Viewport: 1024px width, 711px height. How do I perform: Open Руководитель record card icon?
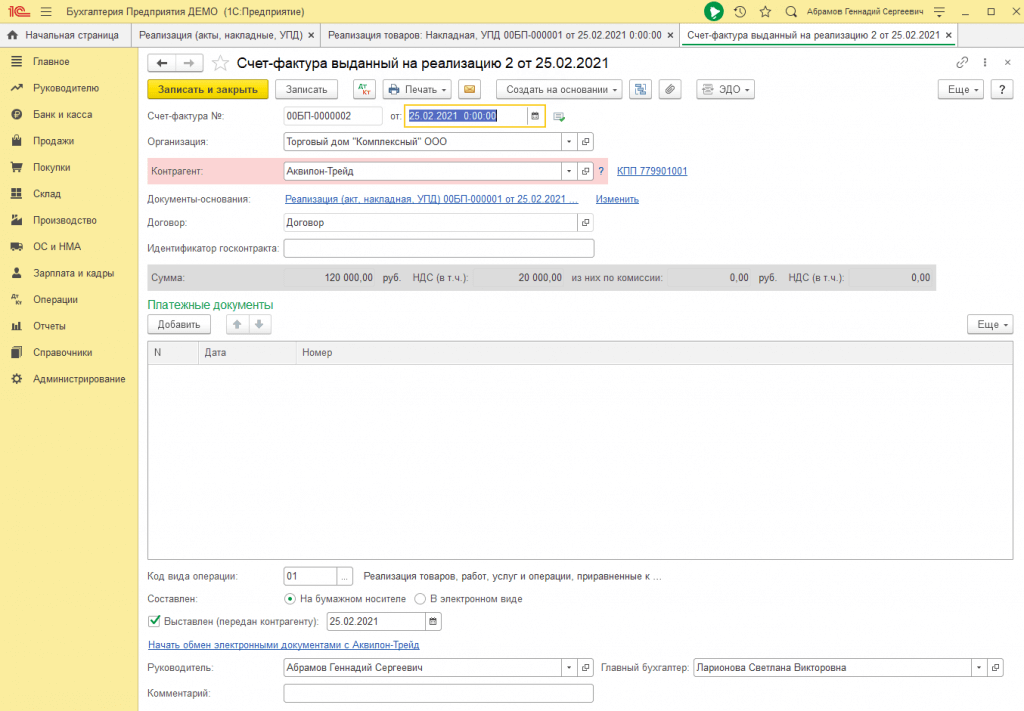coord(586,668)
